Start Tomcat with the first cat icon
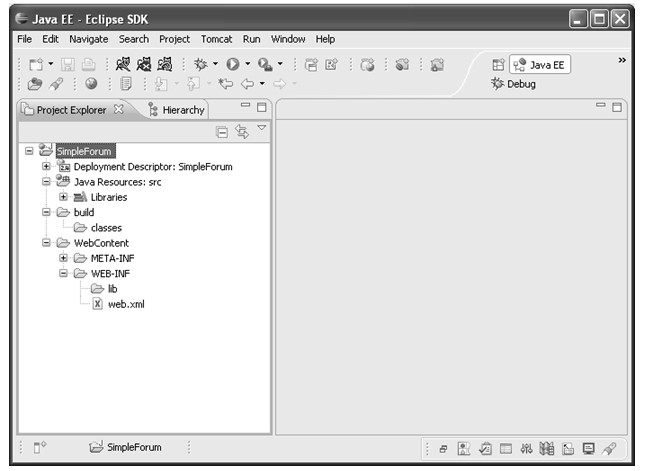This screenshot has height=471, width=653. point(123,64)
